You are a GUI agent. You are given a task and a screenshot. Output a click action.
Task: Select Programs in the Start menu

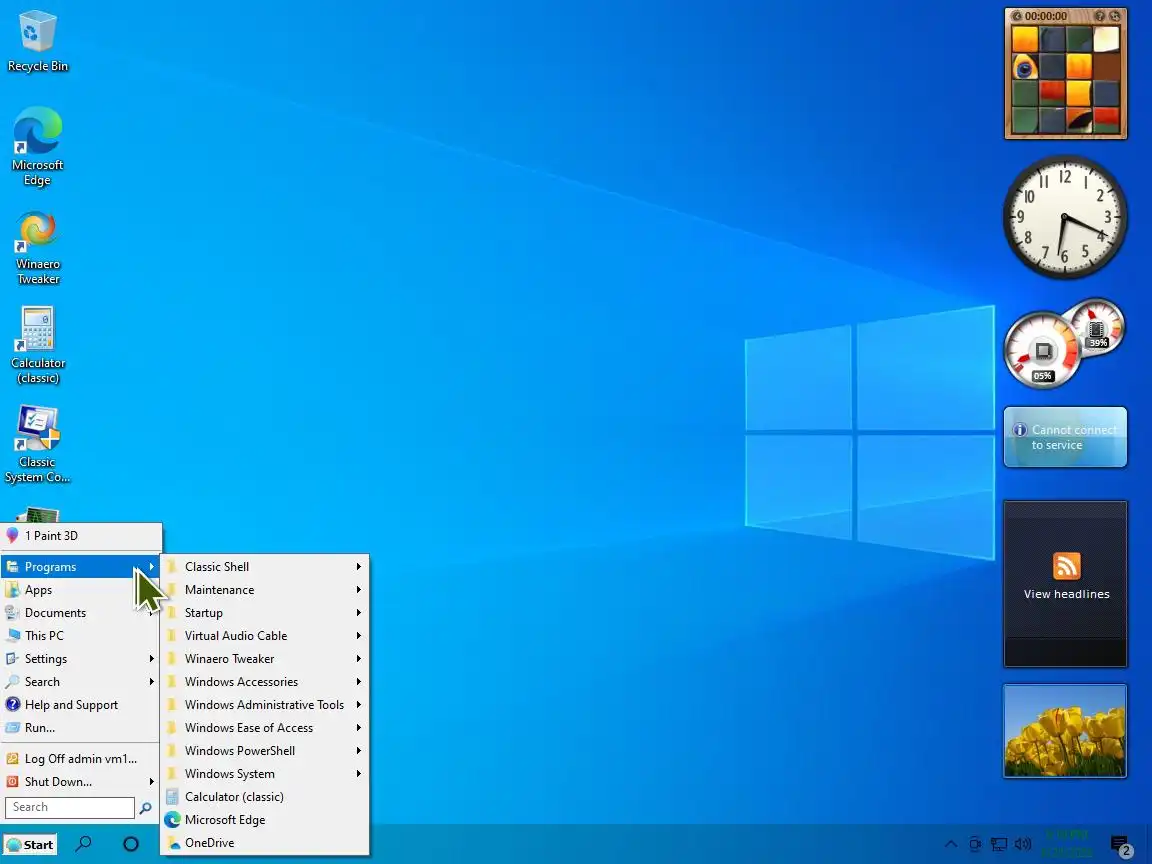point(81,566)
